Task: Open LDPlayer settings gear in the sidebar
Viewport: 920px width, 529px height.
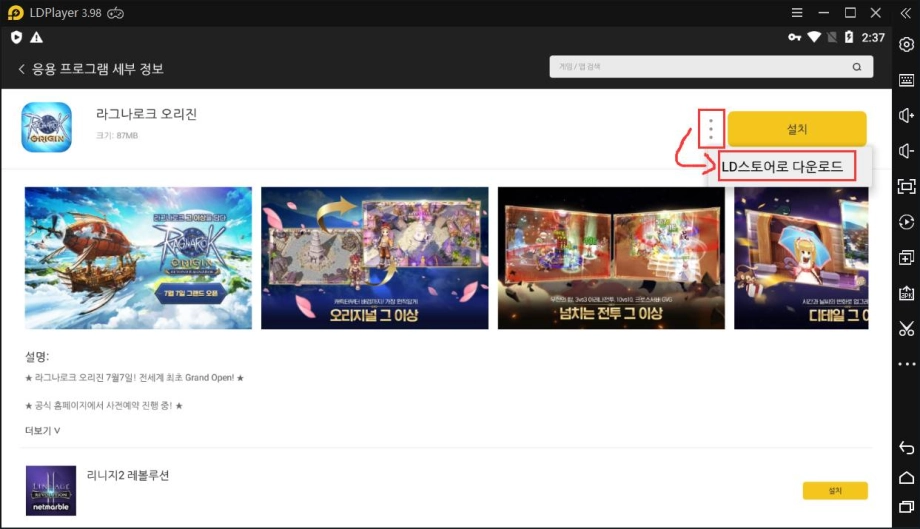Action: pos(907,45)
